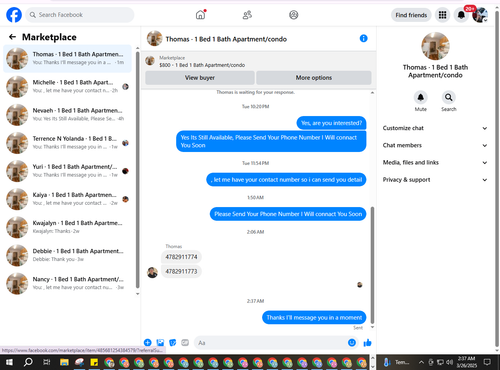Open the taskbar clock and date
This screenshot has height=370, width=500.
[466, 362]
